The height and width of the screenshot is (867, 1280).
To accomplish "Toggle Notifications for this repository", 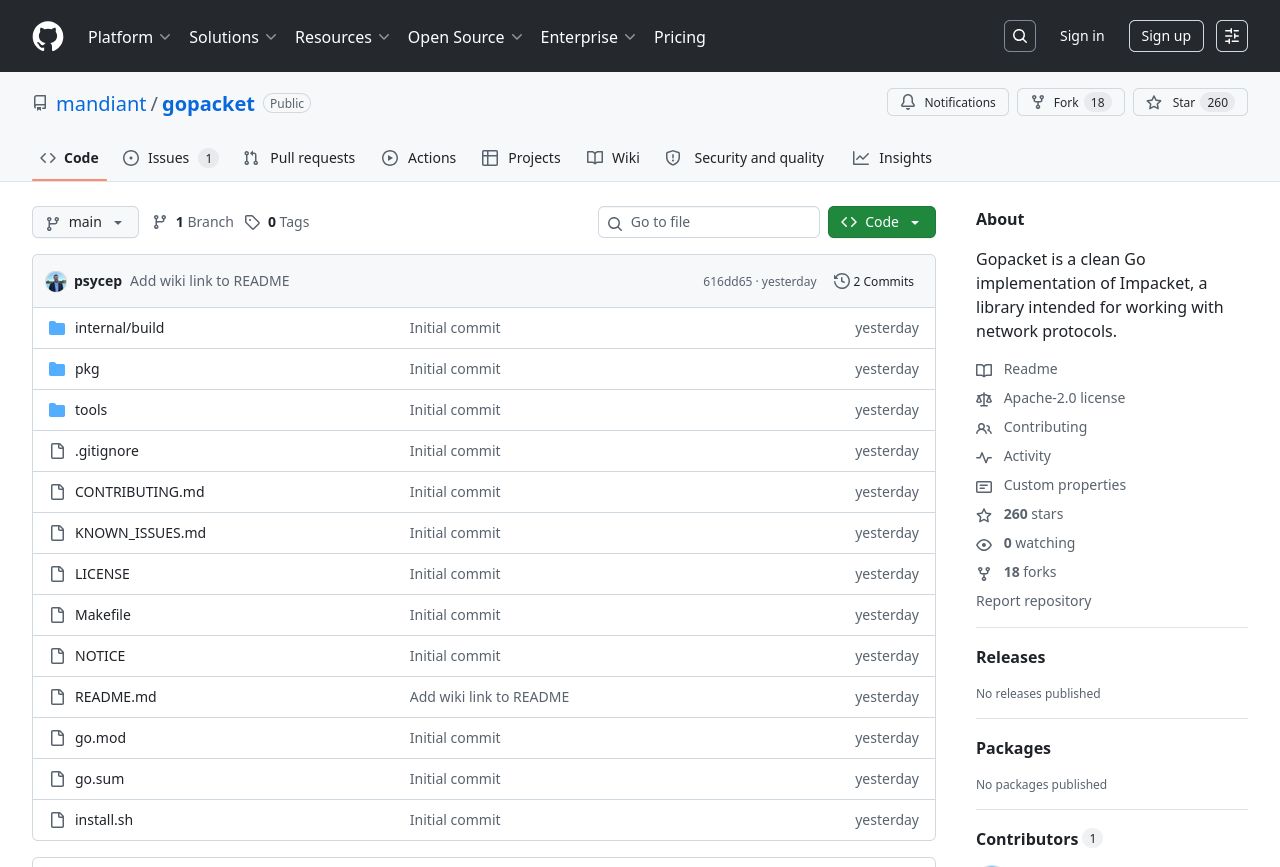I will pyautogui.click(x=947, y=103).
